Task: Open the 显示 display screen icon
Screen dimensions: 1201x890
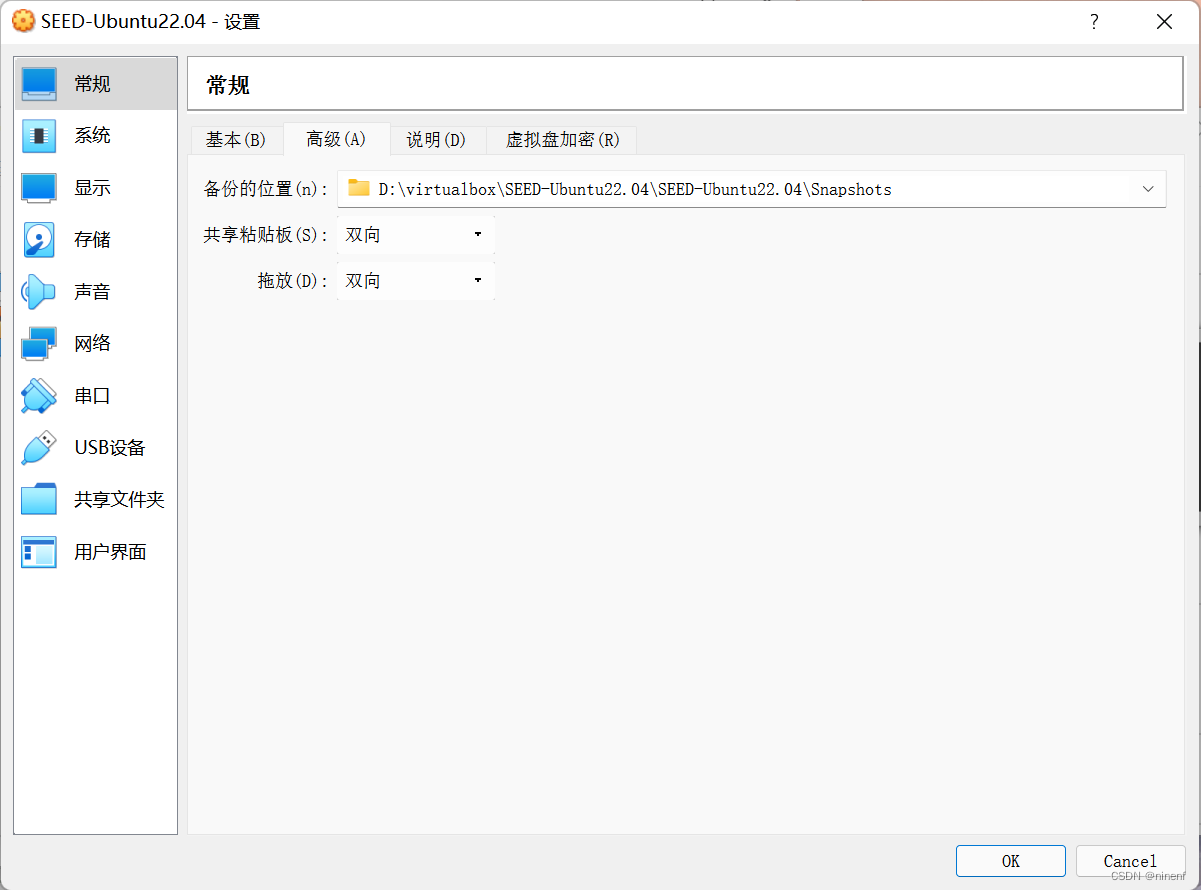Action: (x=39, y=188)
